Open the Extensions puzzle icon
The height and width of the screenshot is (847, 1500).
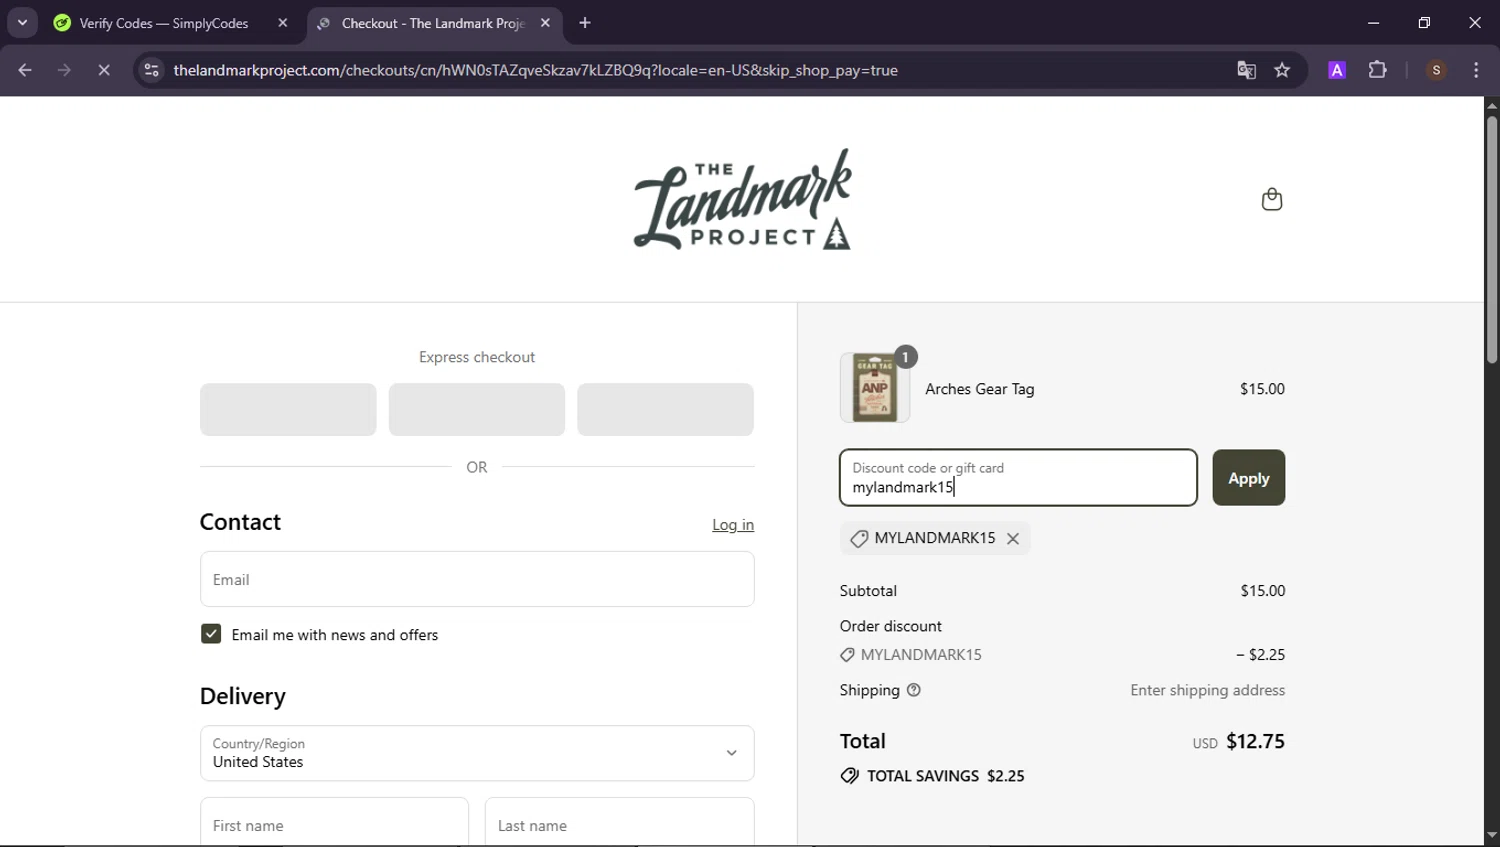point(1378,70)
